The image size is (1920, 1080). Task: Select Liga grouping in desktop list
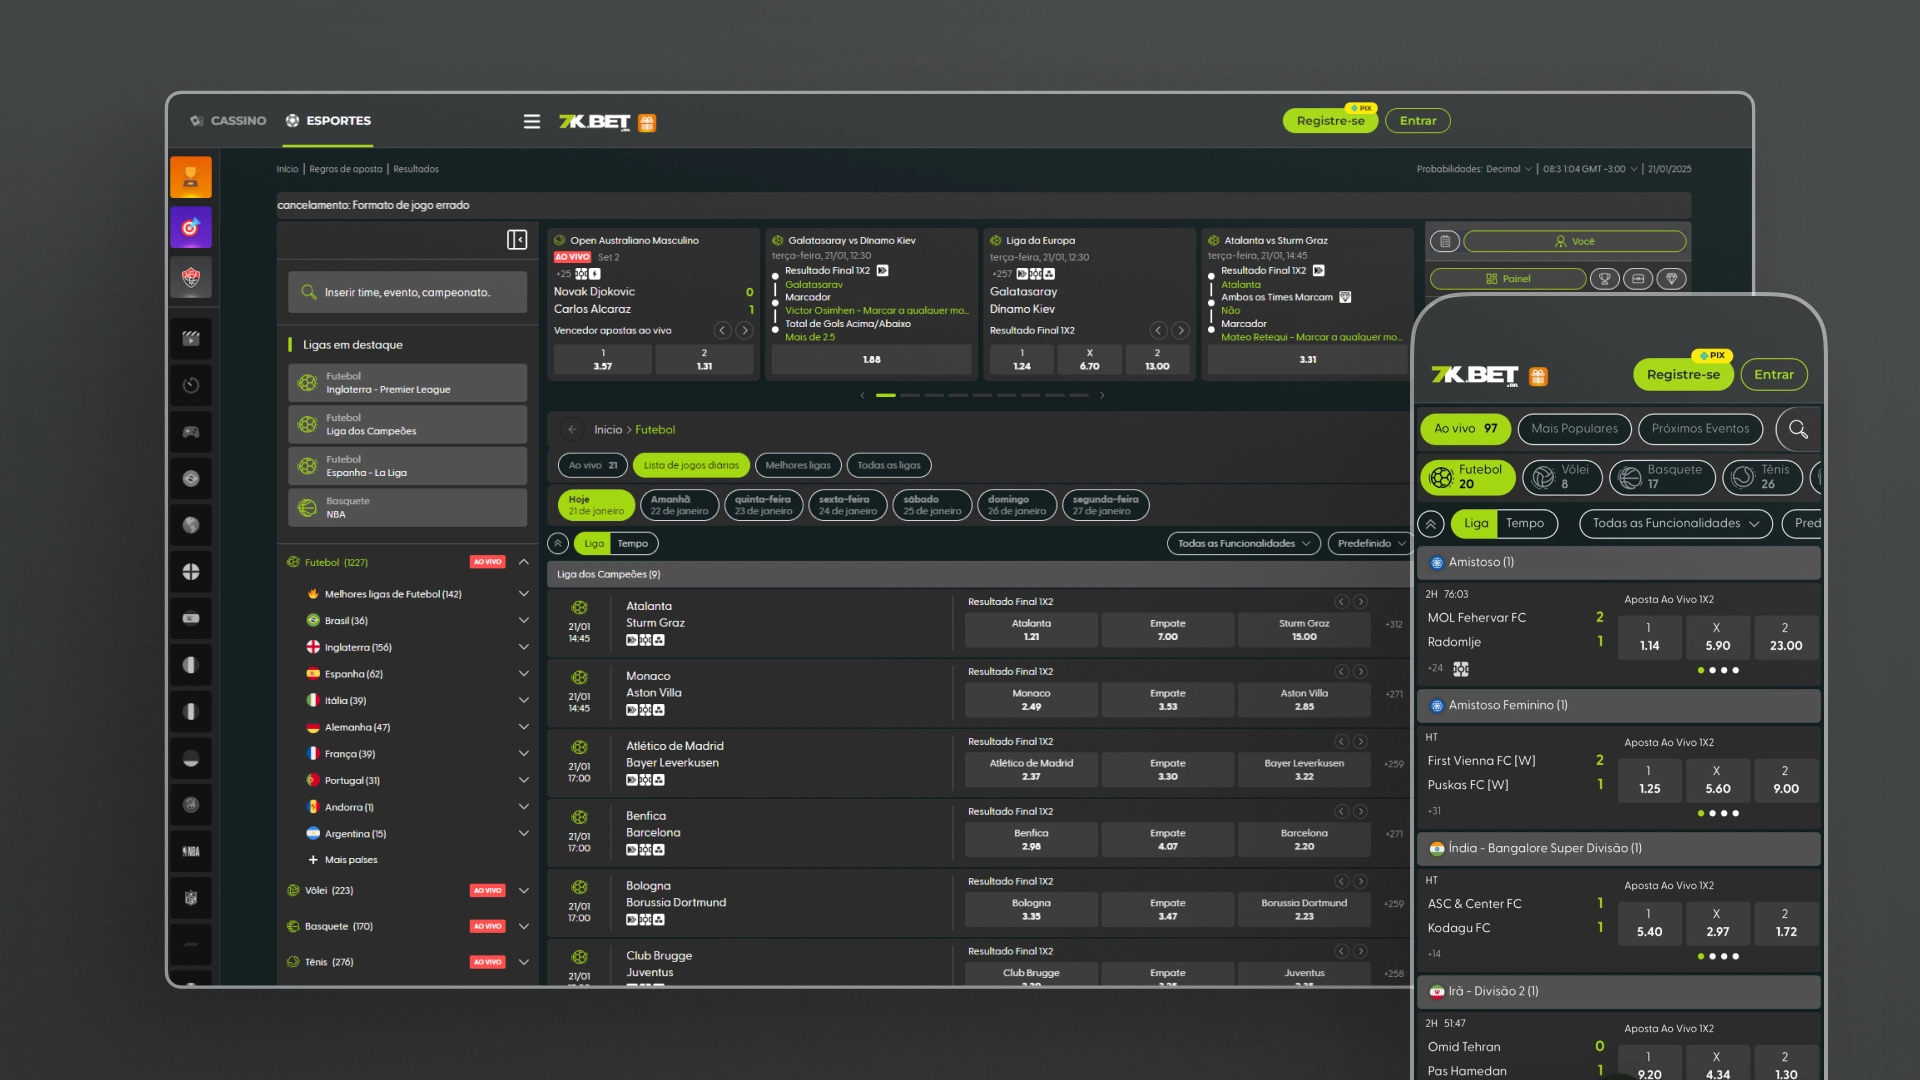[x=594, y=544]
